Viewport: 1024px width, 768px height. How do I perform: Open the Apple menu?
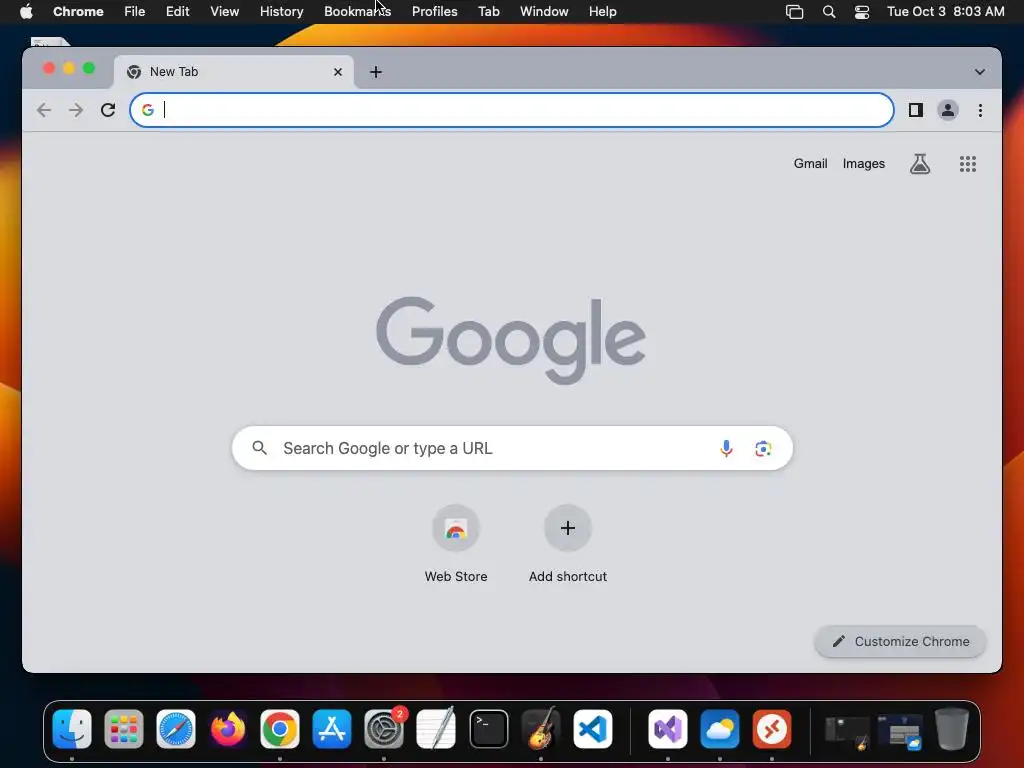(x=26, y=12)
